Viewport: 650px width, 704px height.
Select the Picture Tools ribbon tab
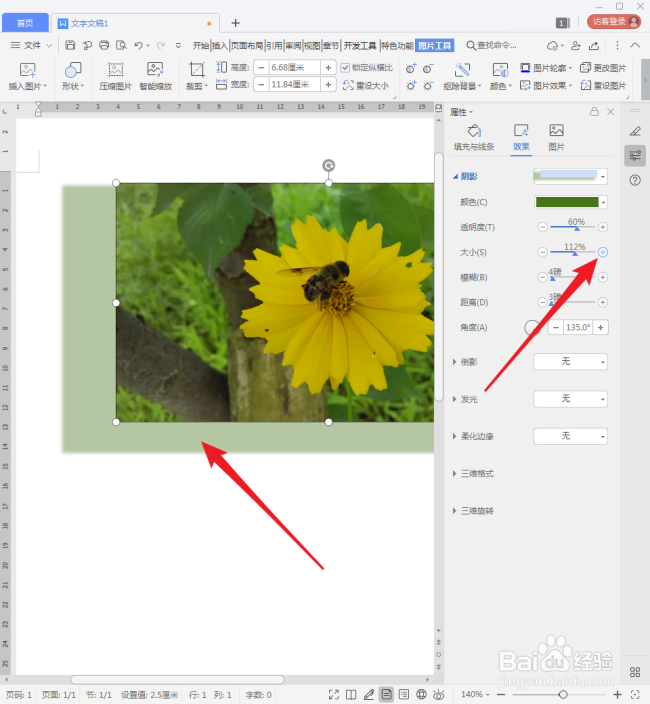[x=435, y=45]
